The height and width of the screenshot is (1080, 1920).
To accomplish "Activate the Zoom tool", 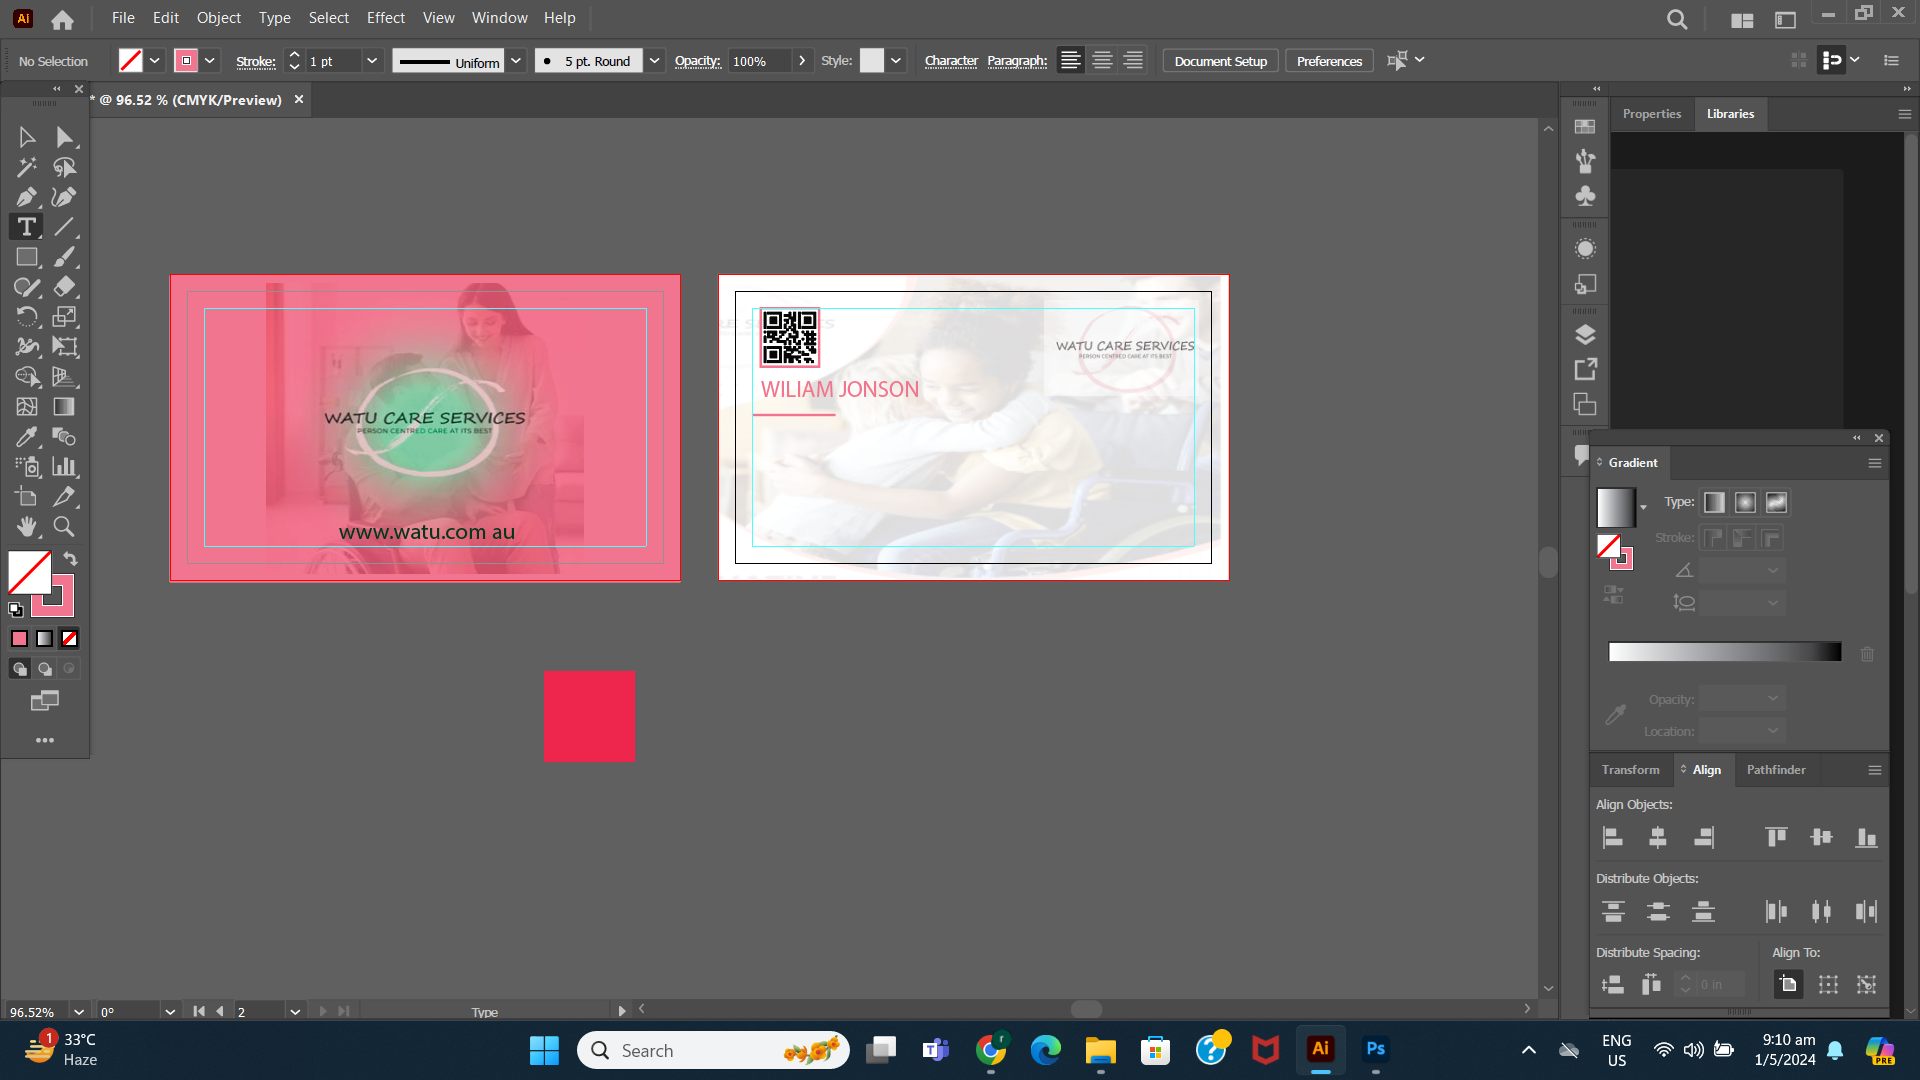I will point(63,526).
